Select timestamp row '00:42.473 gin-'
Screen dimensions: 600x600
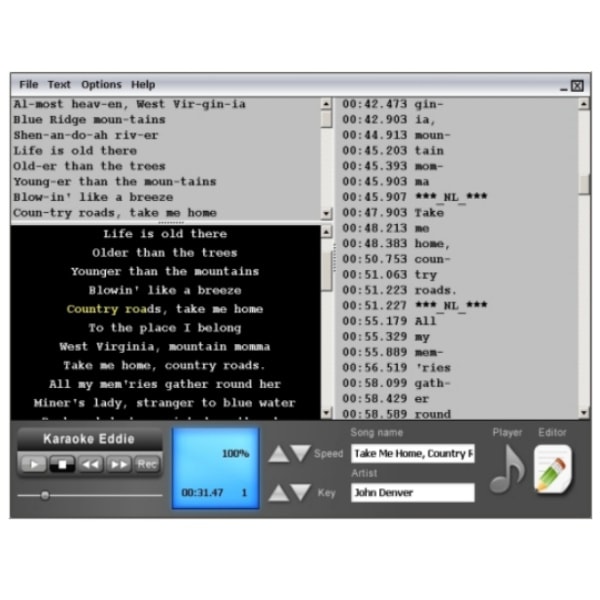pos(393,104)
